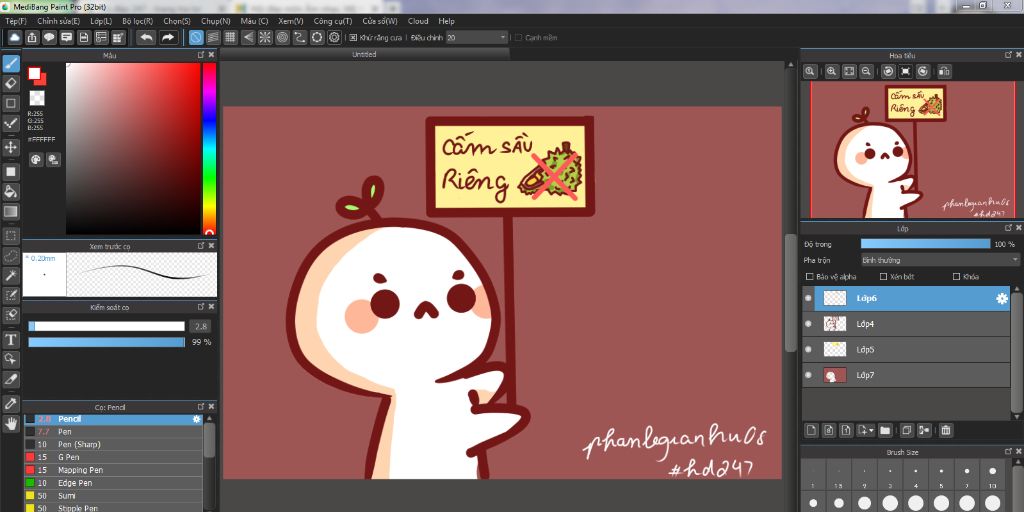Click zoom out icon in Navigator panel
Screen dimensions: 1024x512
coord(866,71)
